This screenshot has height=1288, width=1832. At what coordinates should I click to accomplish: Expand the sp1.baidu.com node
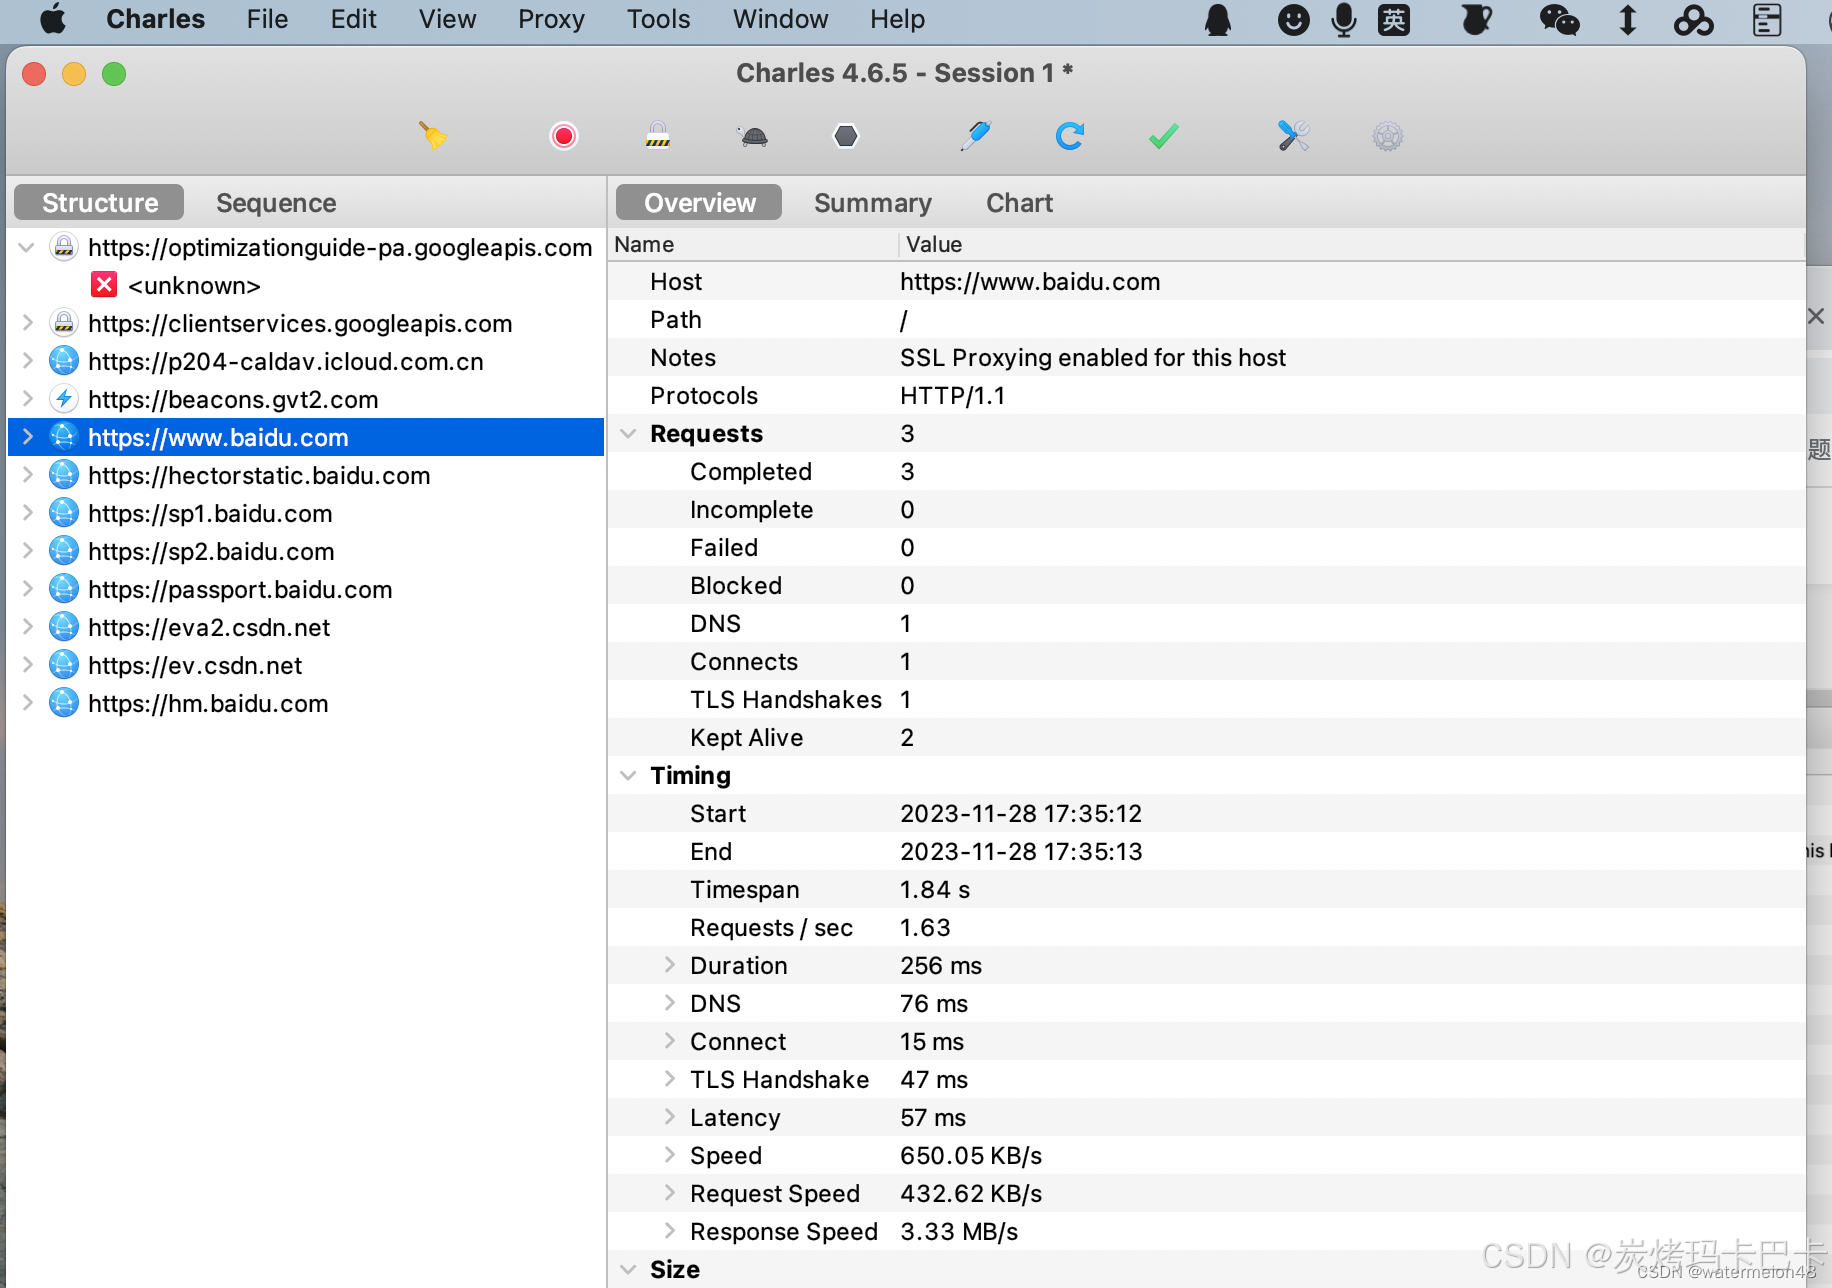coord(27,513)
